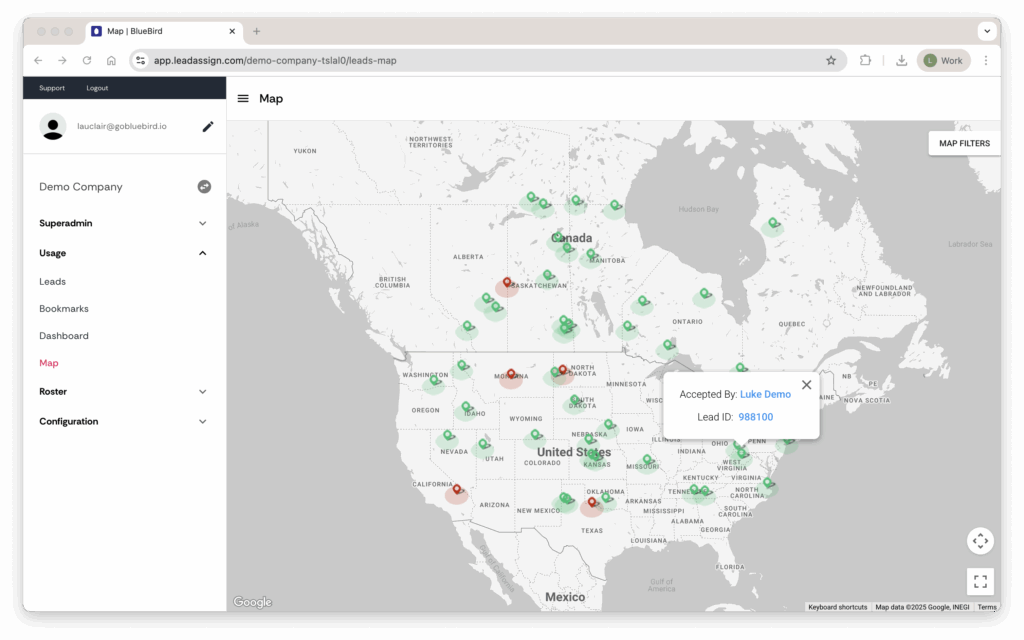Click the switch company icon beside Demo Company
1024x640 pixels.
204,187
